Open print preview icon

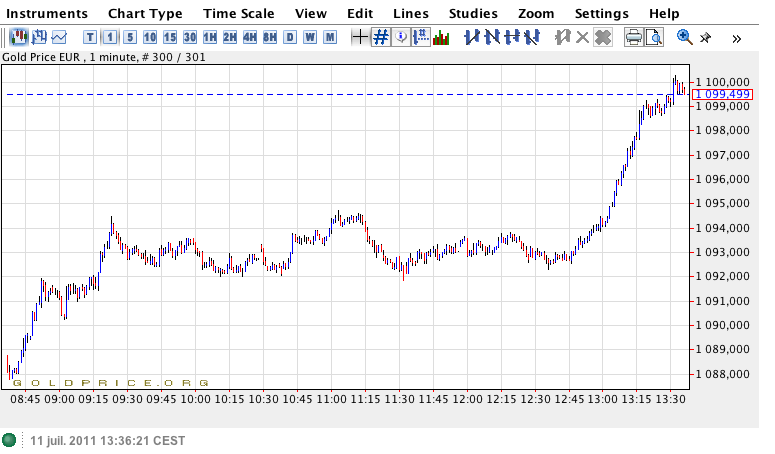[653, 38]
